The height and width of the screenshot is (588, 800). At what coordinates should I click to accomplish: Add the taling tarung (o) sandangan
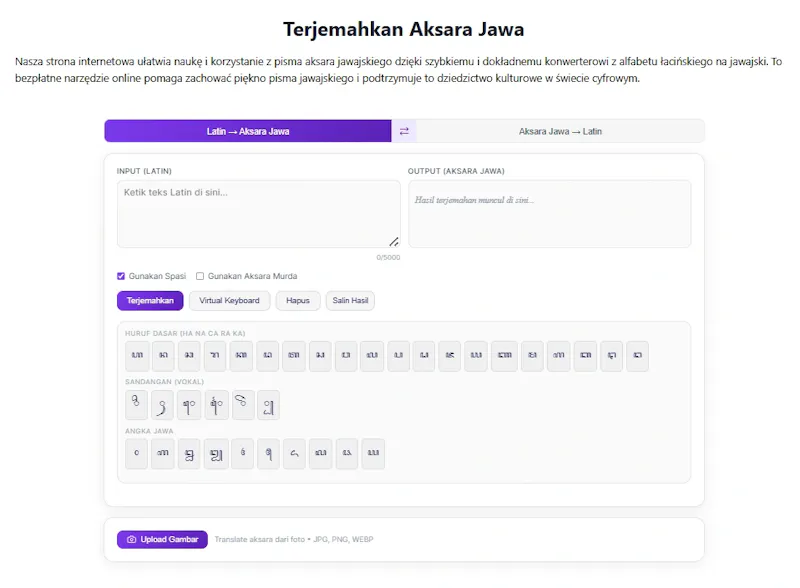click(x=216, y=405)
